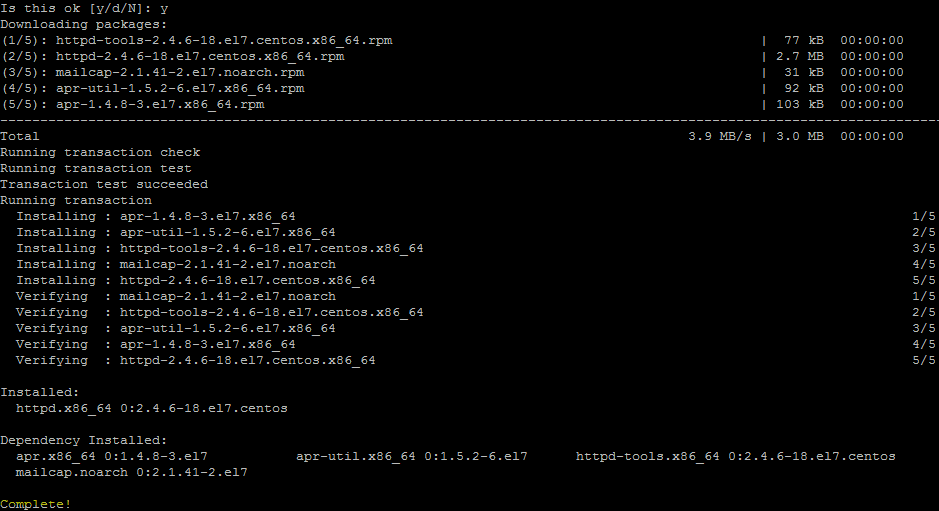The height and width of the screenshot is (511, 939).
Task: Click 'Transaction test succeeded' line
Action: point(104,185)
